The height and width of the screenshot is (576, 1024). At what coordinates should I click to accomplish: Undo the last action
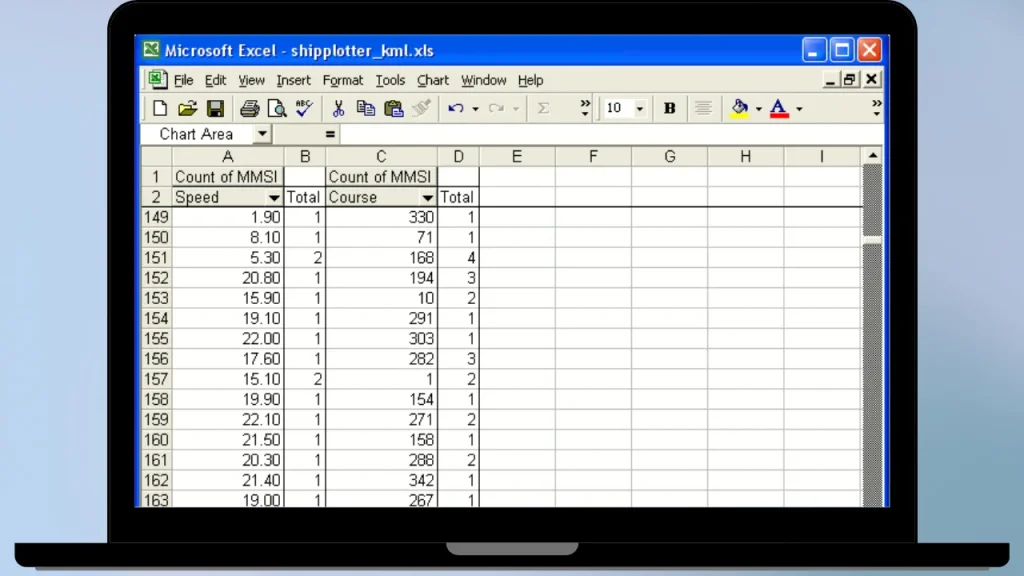click(456, 108)
